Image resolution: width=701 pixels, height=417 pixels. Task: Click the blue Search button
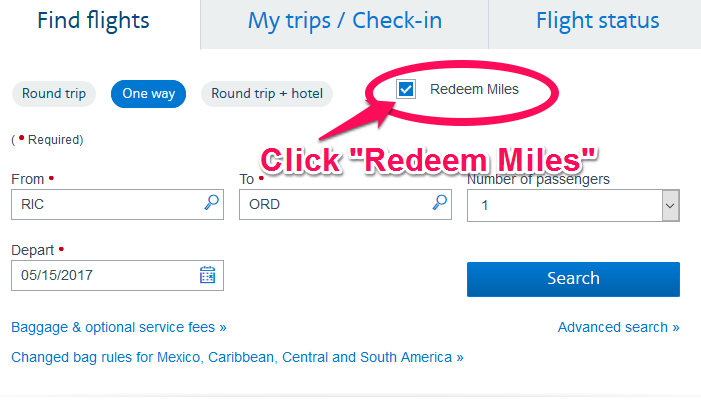click(573, 279)
